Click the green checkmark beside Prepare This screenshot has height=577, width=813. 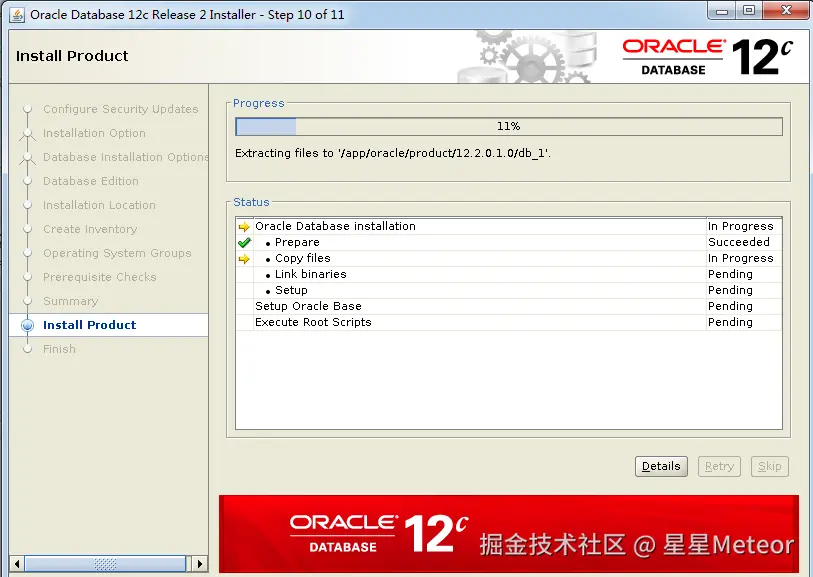[244, 242]
